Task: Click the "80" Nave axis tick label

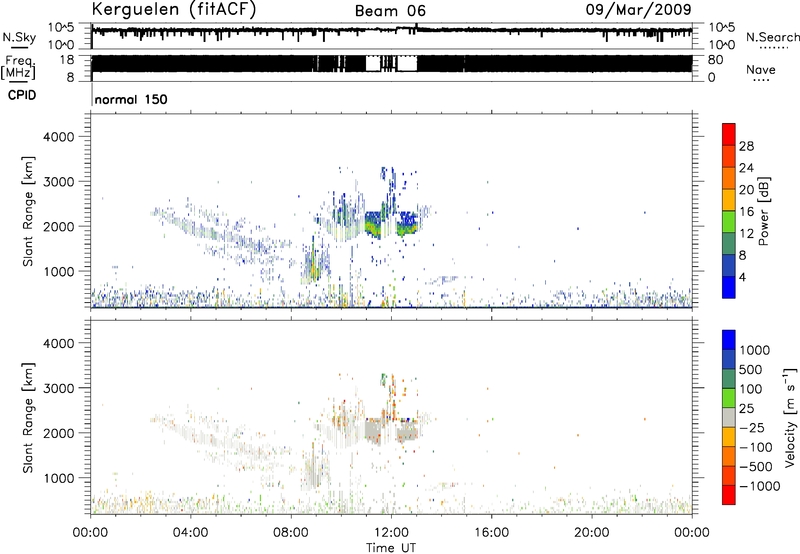Action: pos(715,60)
